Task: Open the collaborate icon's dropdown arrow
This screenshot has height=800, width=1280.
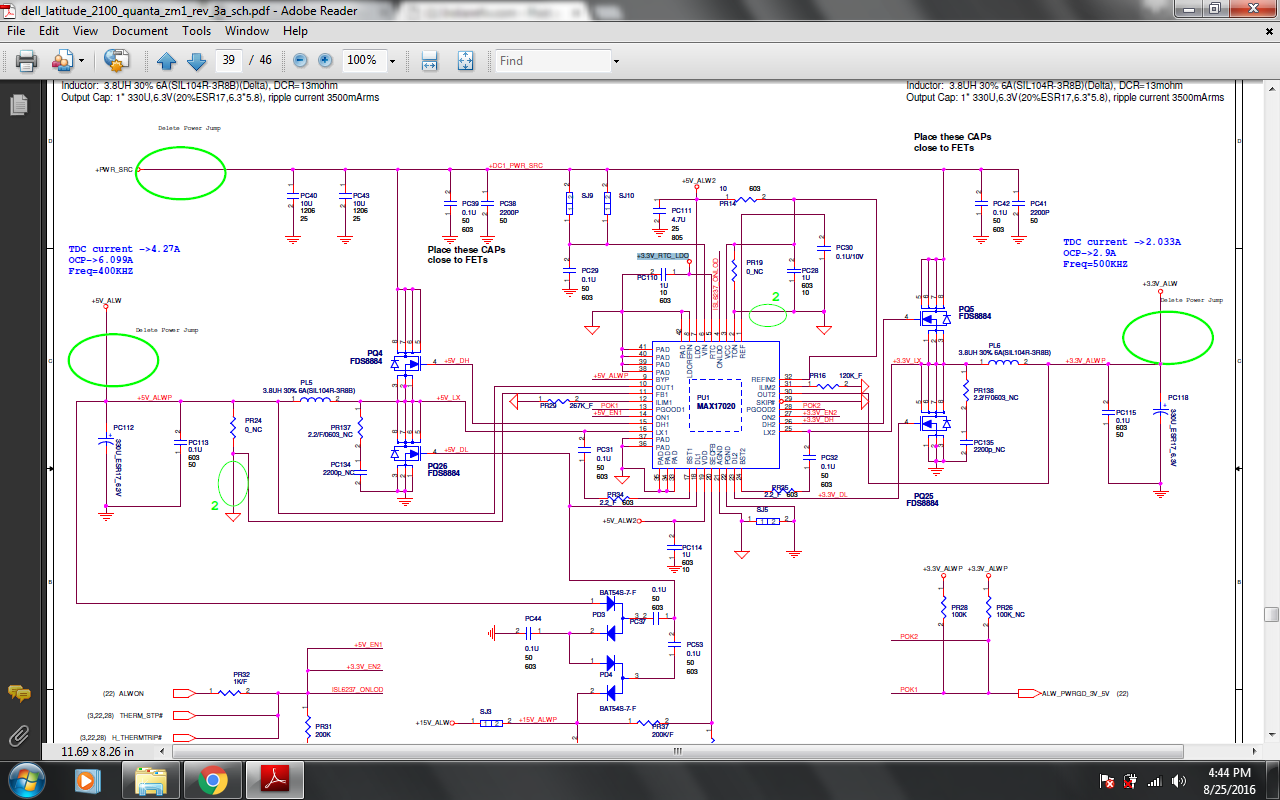Action: (x=81, y=61)
